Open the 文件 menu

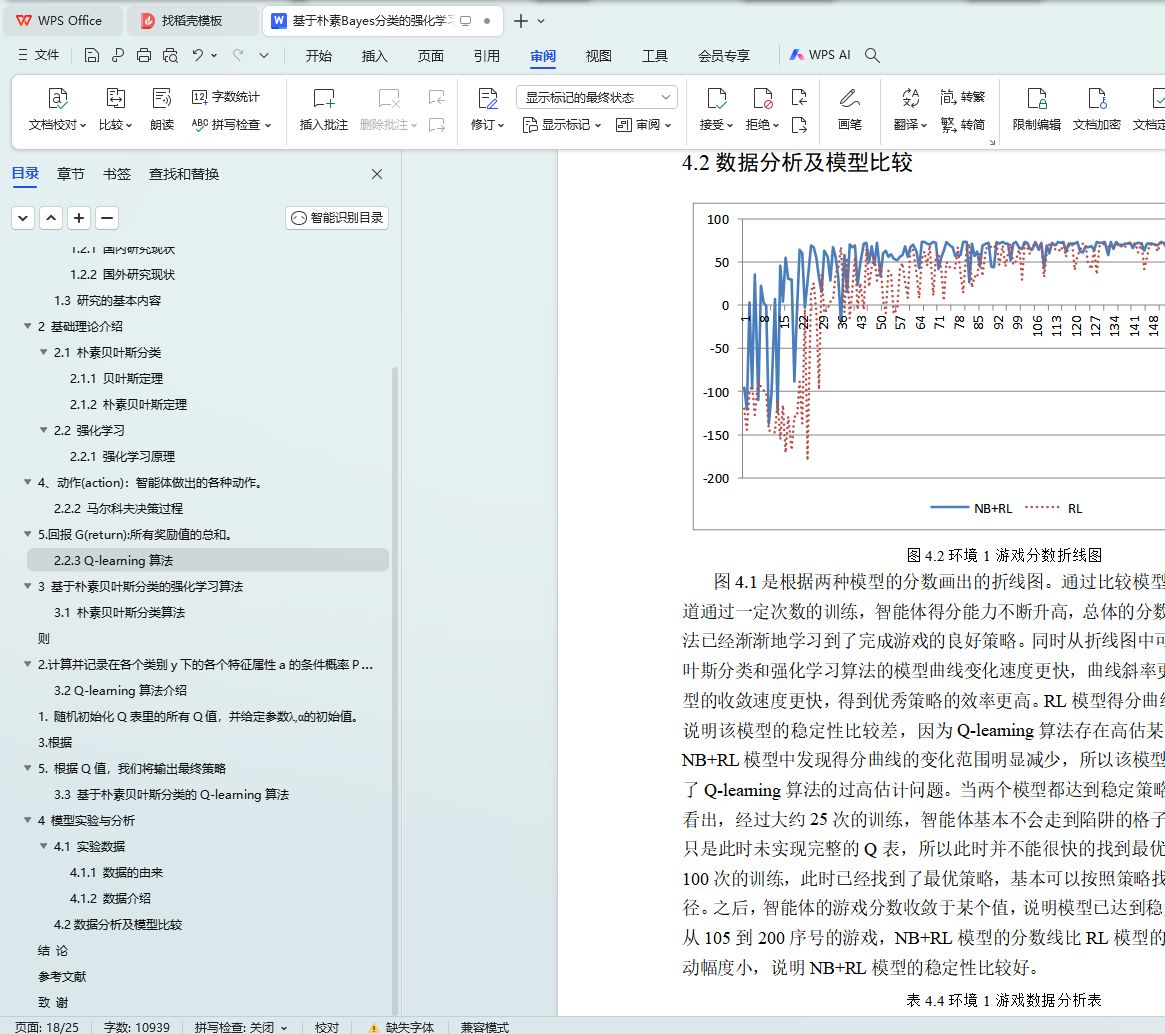click(x=39, y=55)
